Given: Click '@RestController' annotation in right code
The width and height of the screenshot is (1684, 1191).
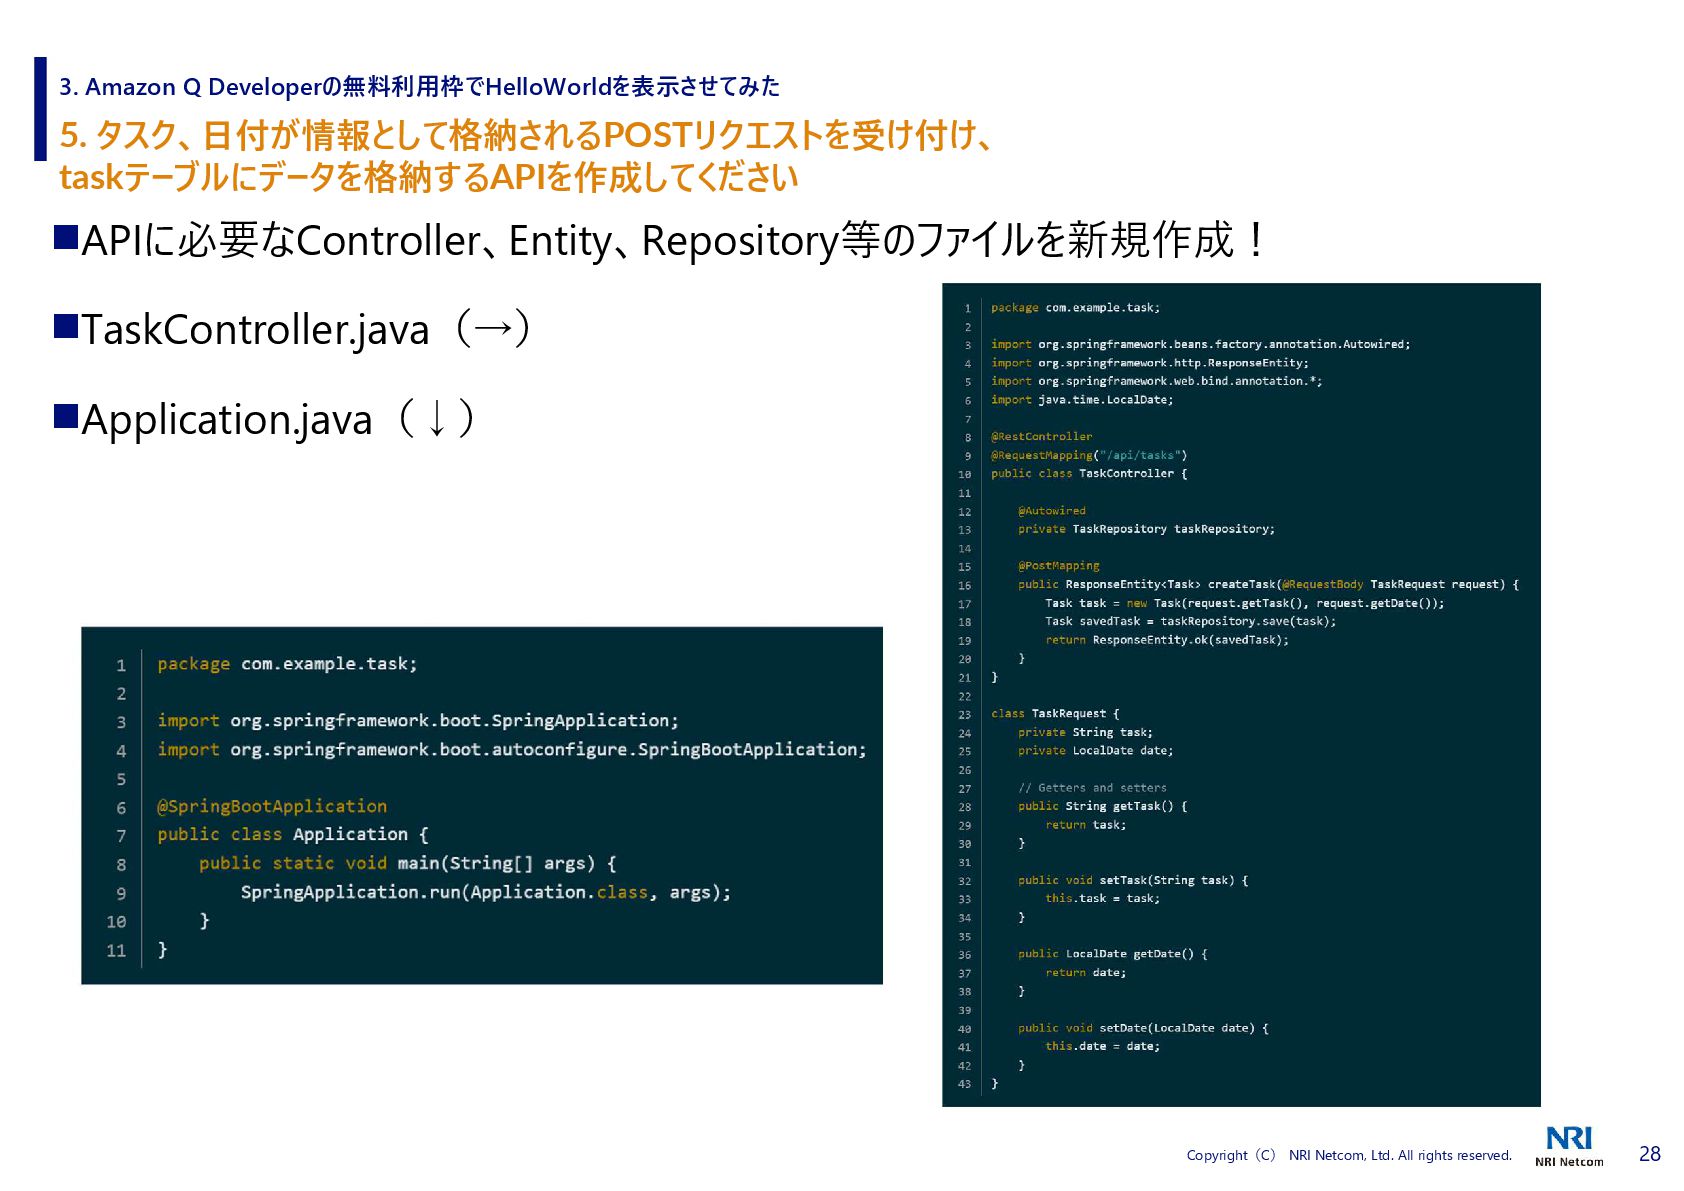Looking at the screenshot, I should (1042, 437).
